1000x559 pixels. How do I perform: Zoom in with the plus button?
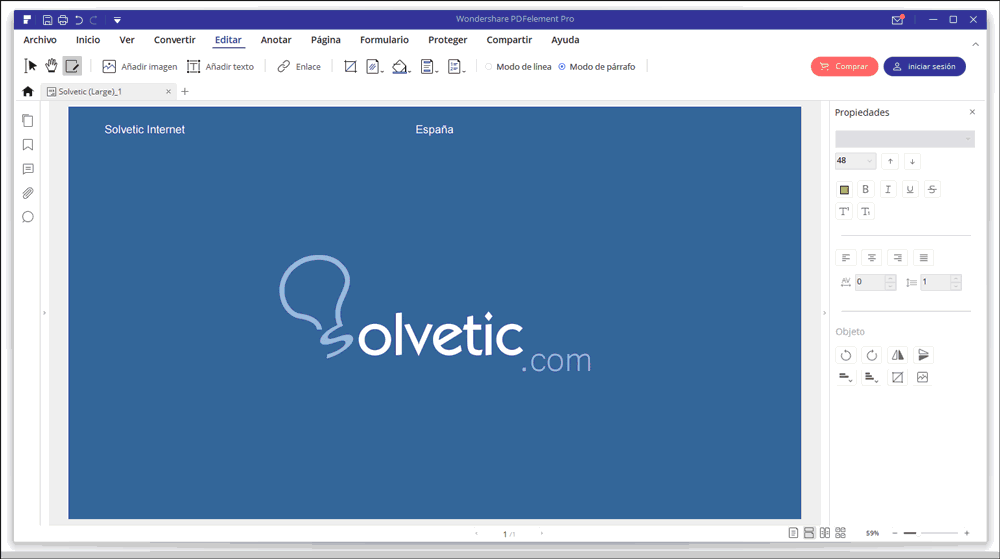pyautogui.click(x=967, y=533)
